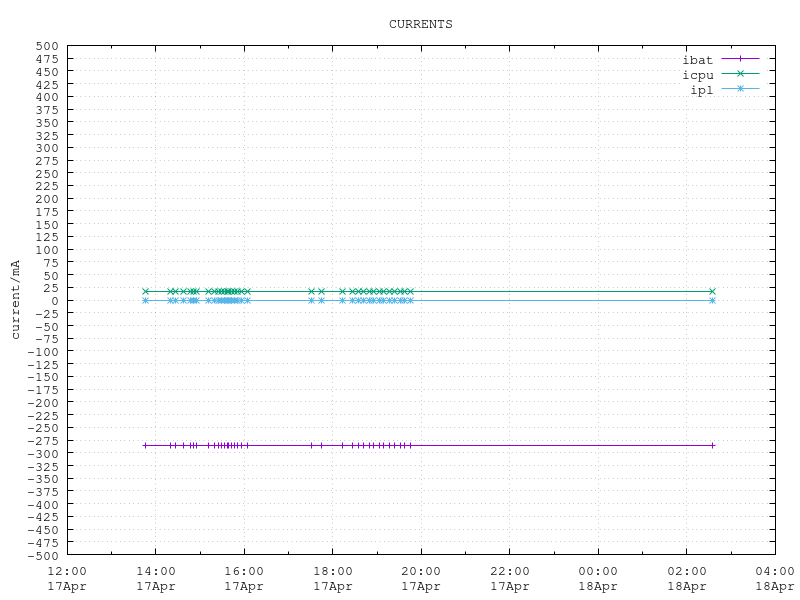
Task: Click the 0 y-axis tick label
Action: 55,301
